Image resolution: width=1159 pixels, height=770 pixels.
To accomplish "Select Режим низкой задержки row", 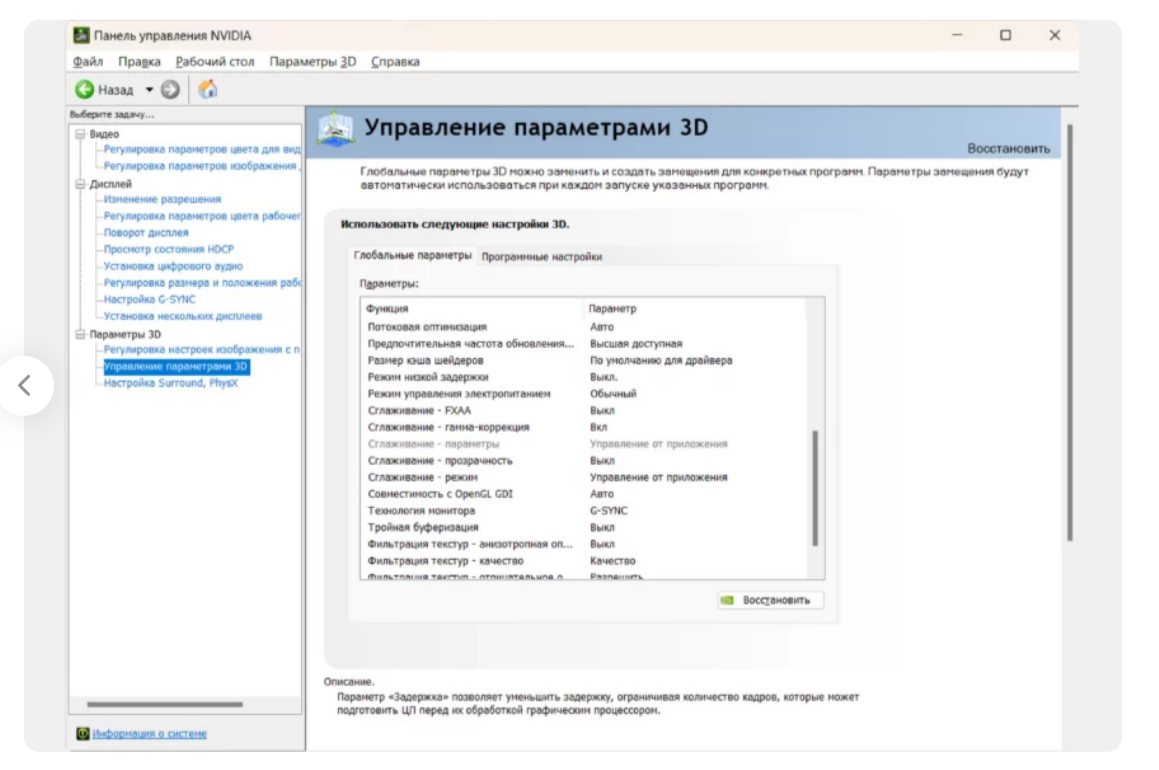I will click(x=585, y=377).
